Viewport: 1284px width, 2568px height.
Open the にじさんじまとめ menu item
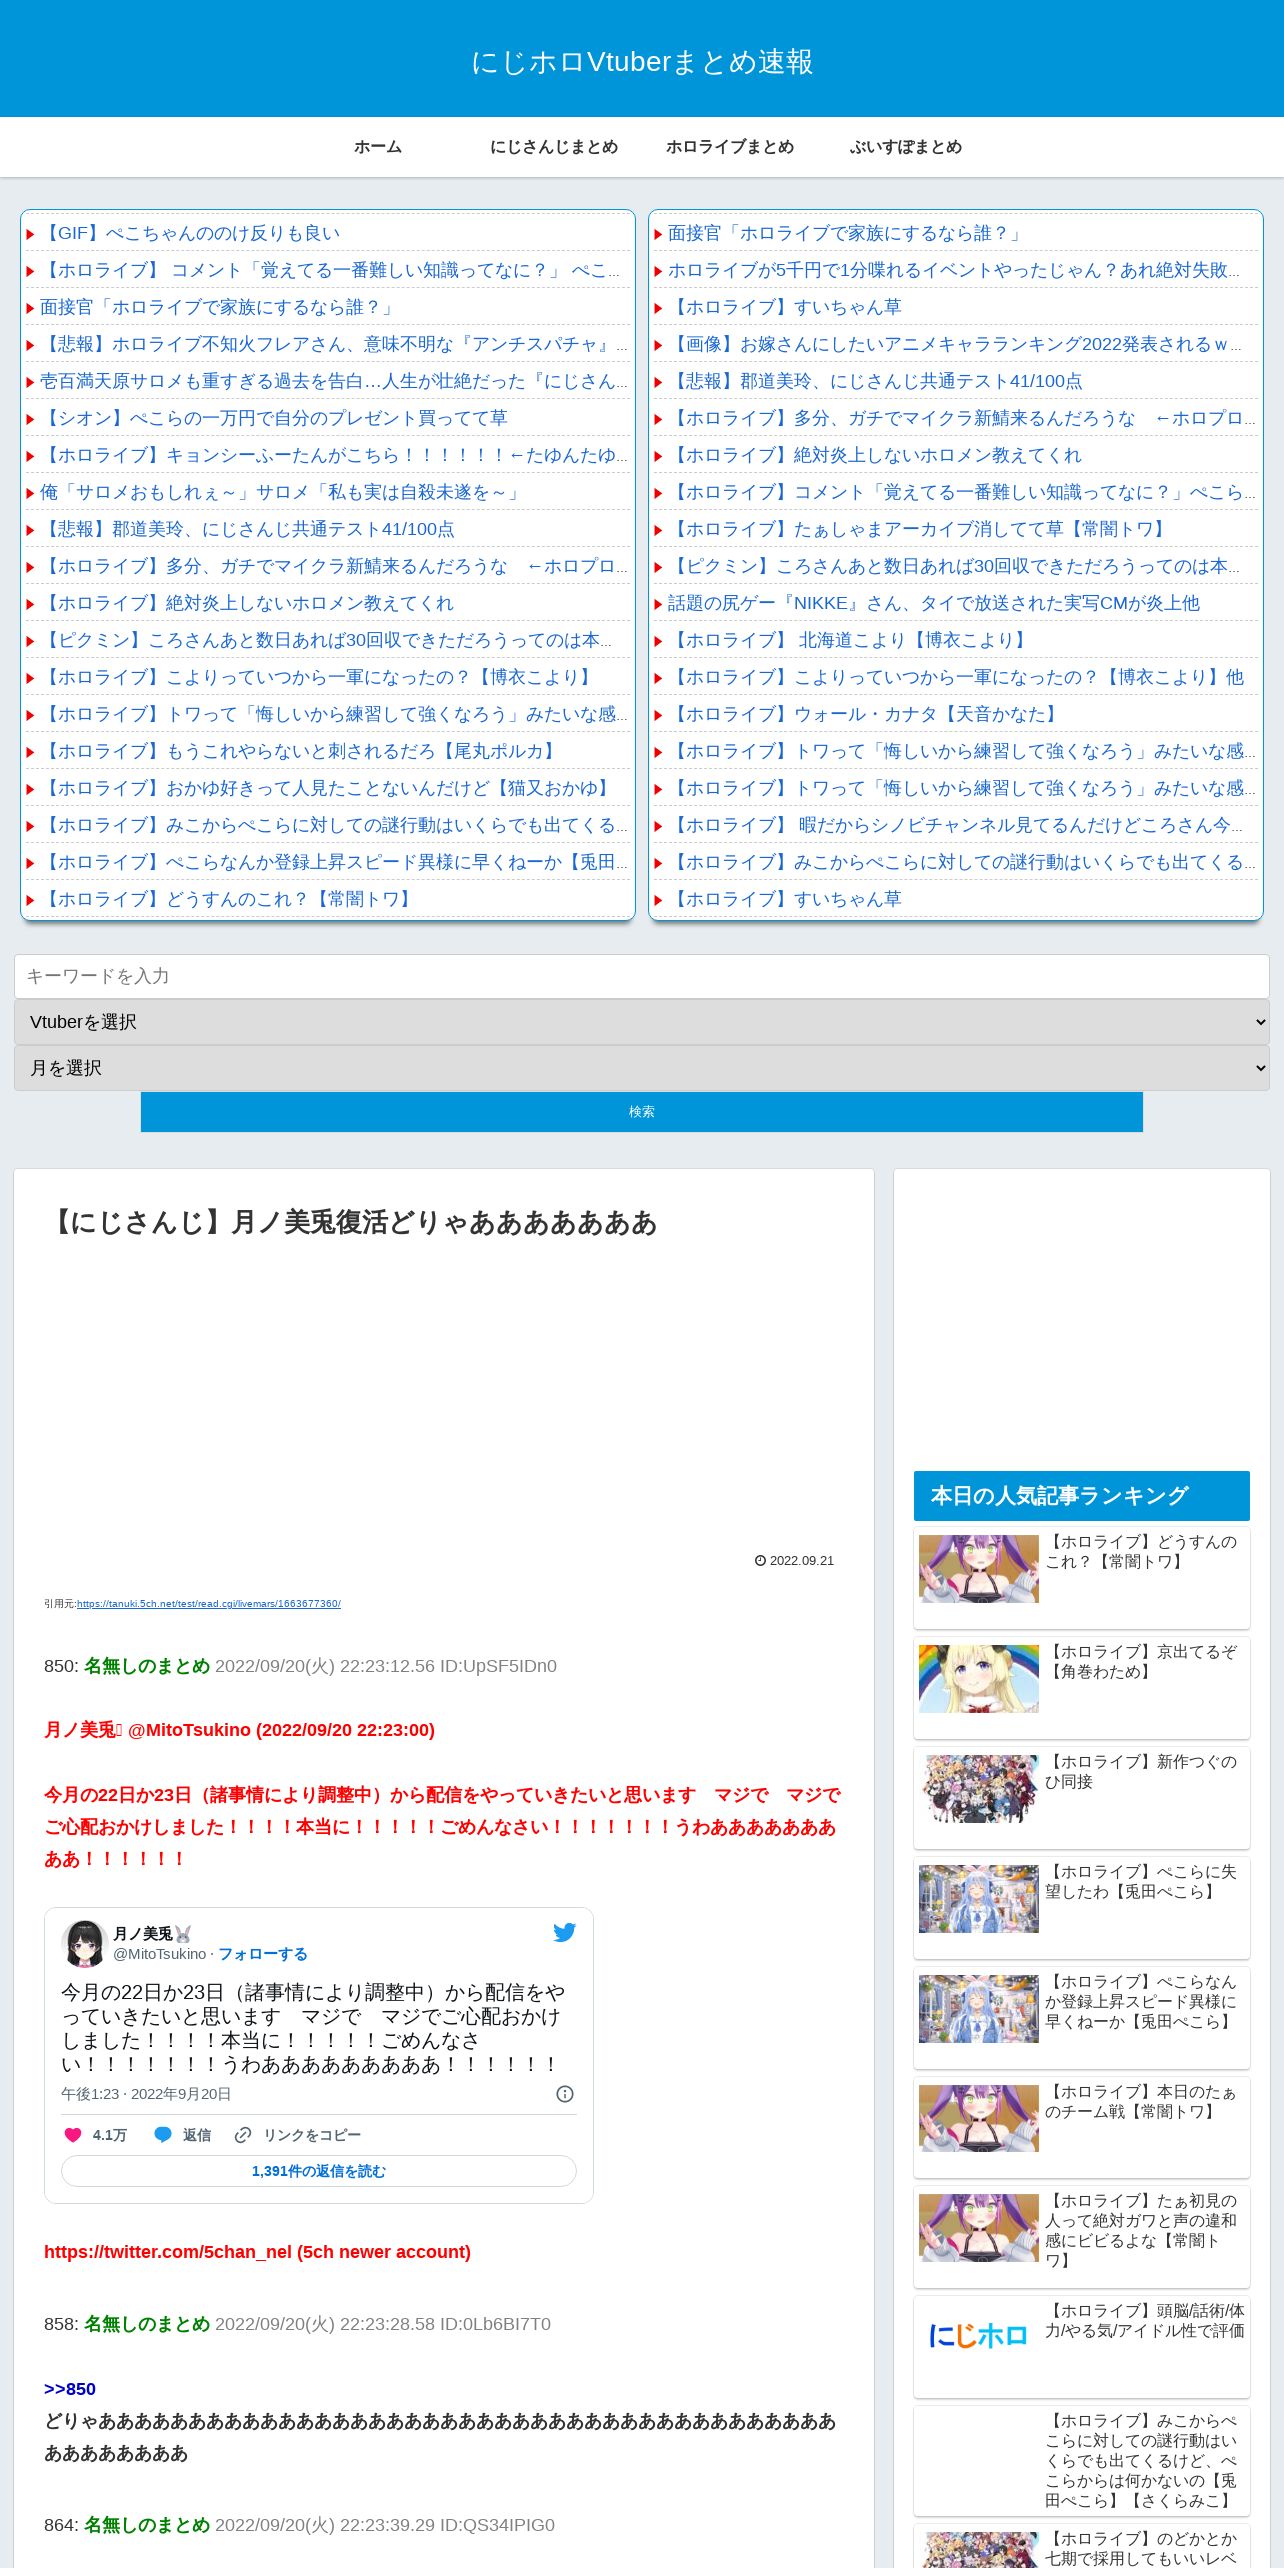[554, 147]
